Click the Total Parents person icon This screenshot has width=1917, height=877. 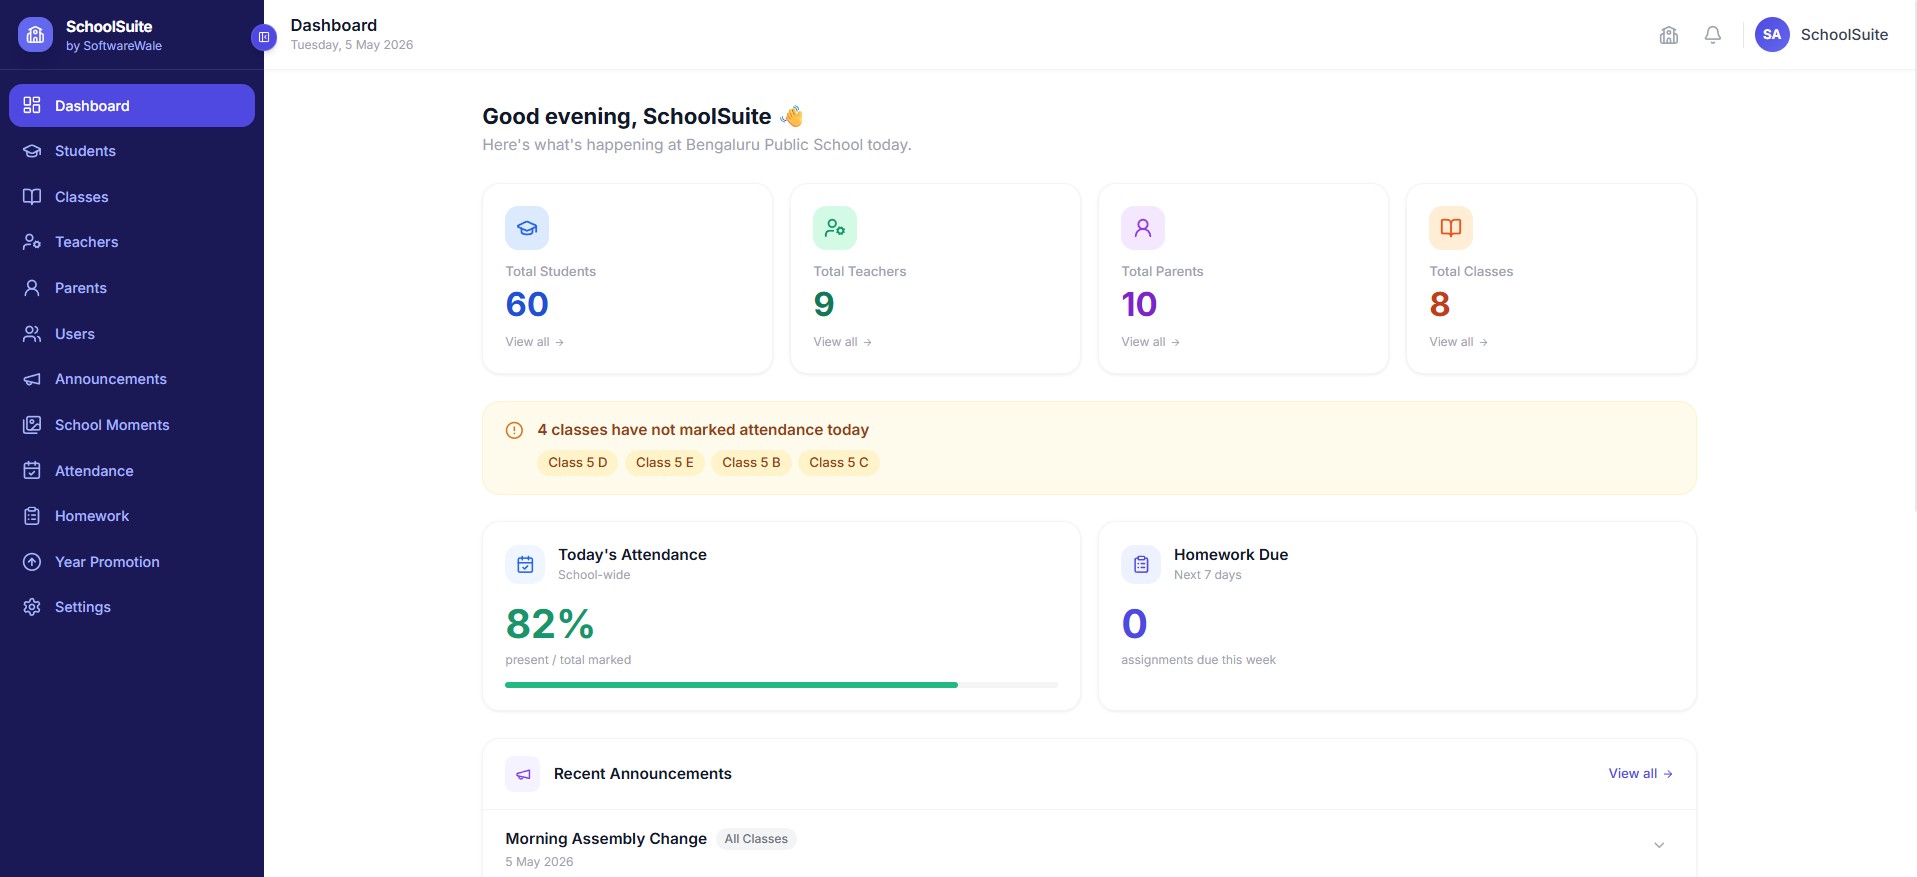[x=1143, y=228]
